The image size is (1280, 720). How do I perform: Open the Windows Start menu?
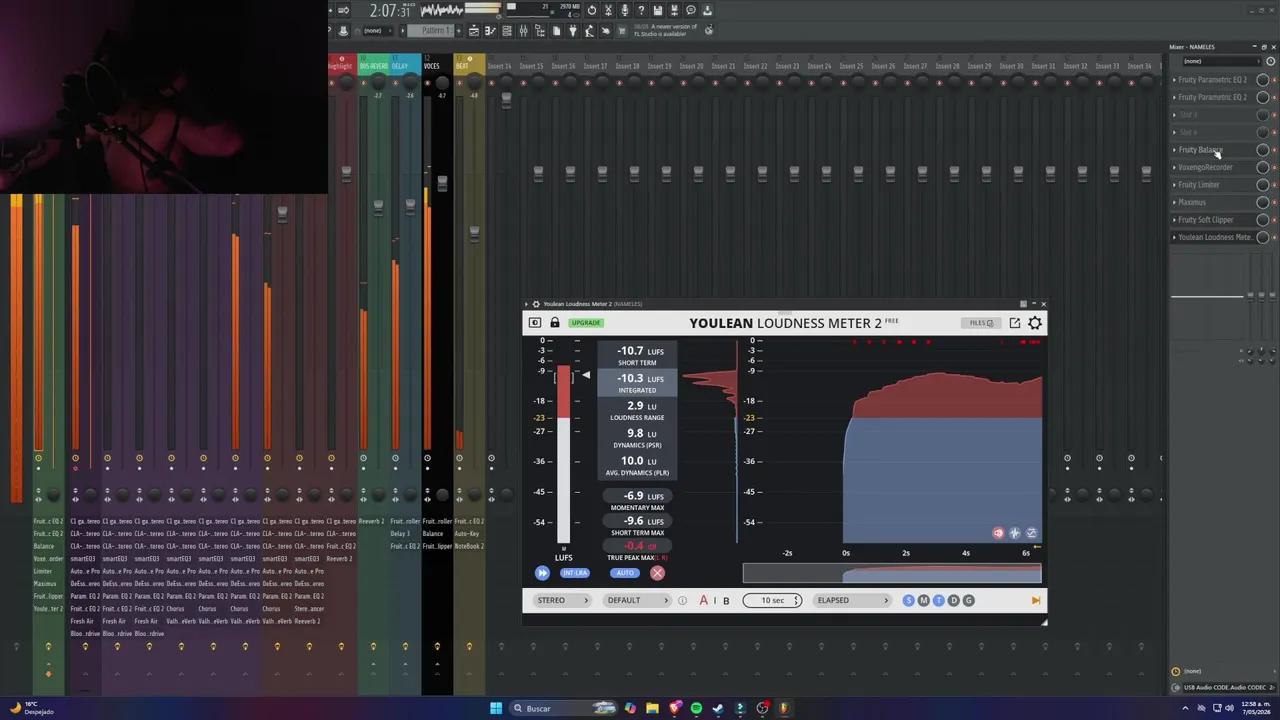tap(496, 708)
